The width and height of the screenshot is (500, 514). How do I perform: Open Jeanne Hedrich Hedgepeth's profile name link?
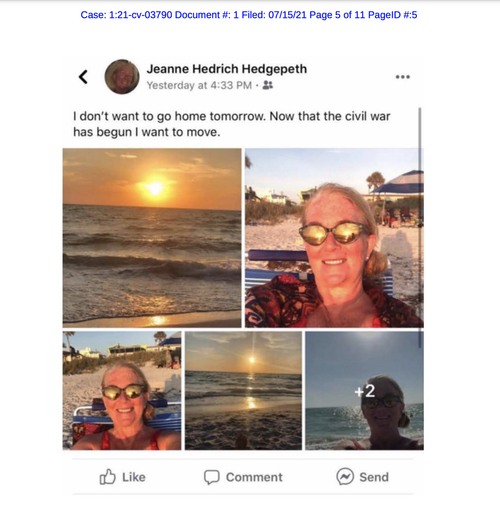point(227,69)
